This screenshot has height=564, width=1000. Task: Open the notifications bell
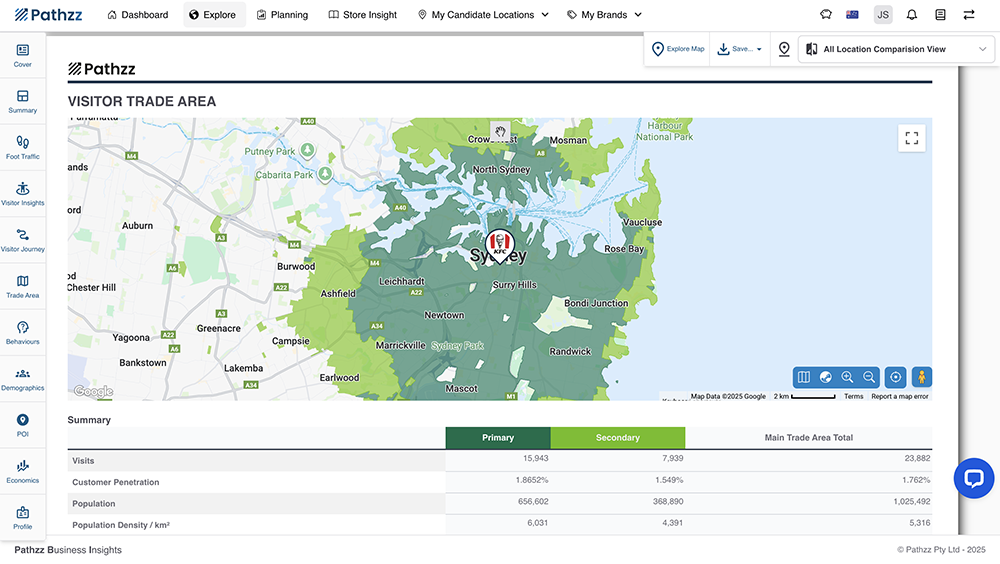tap(911, 15)
